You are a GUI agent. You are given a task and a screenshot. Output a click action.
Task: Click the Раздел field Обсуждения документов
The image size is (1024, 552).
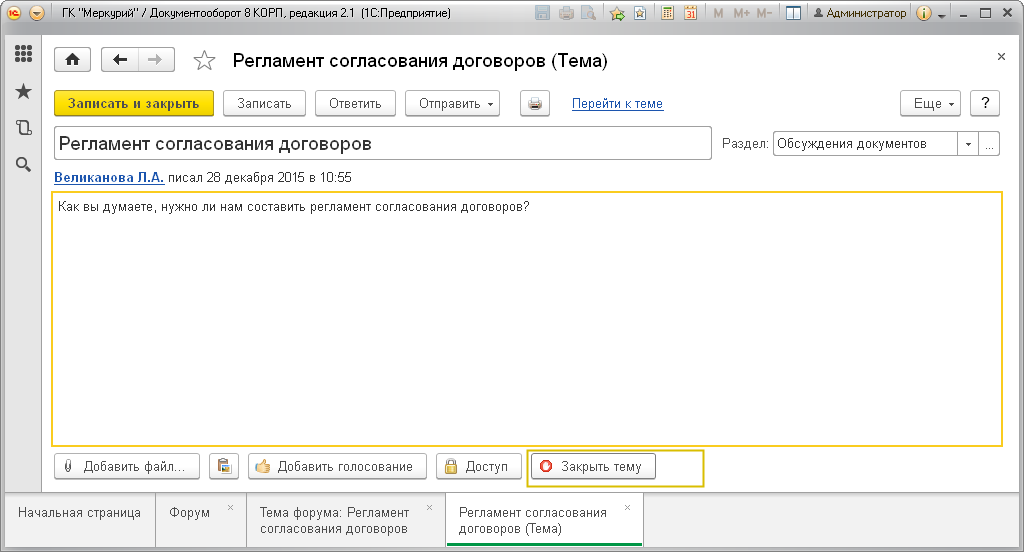[865, 144]
